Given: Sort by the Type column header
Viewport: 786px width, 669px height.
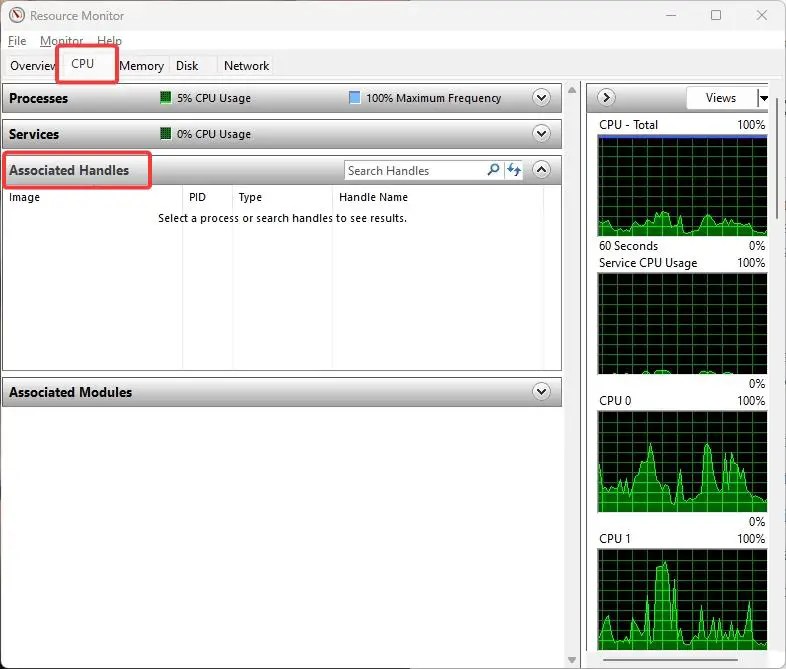Looking at the screenshot, I should point(283,197).
